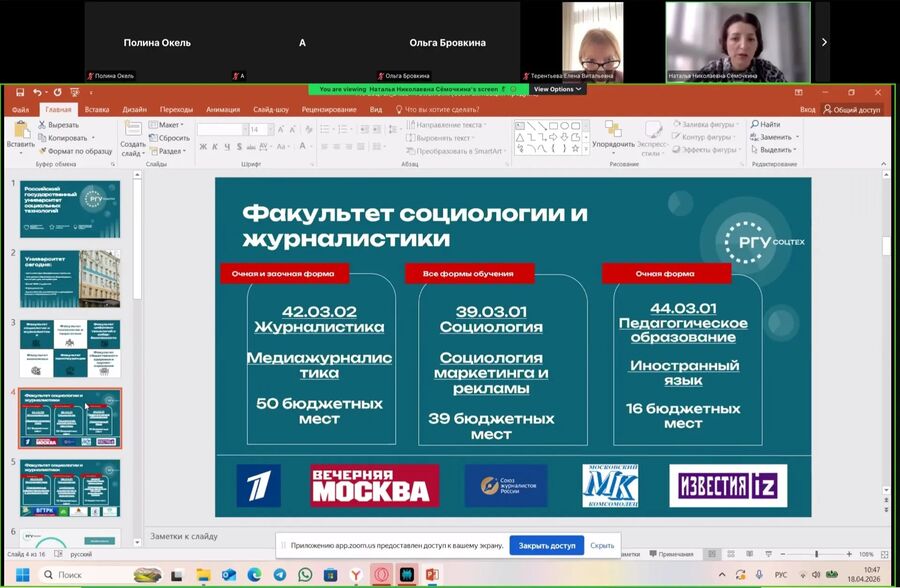Image resolution: width=900 pixels, height=588 pixels.
Task: Open the Анимация ribbon tab
Action: pos(222,109)
